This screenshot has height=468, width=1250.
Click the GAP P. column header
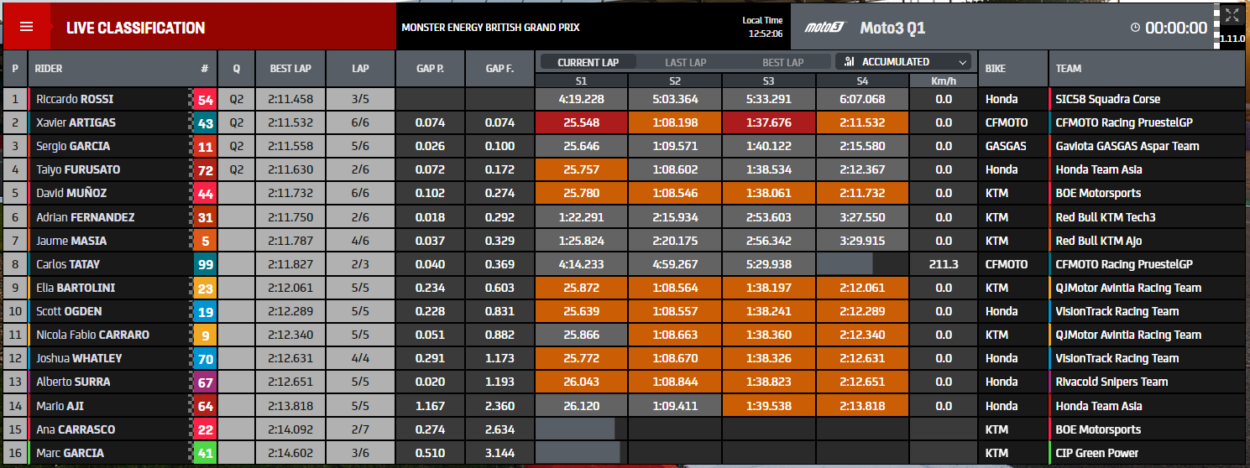click(x=430, y=69)
